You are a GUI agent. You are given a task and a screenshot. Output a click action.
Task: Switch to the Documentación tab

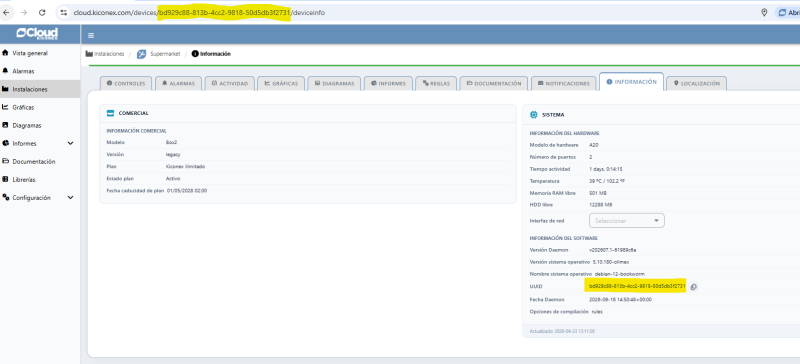click(x=493, y=83)
